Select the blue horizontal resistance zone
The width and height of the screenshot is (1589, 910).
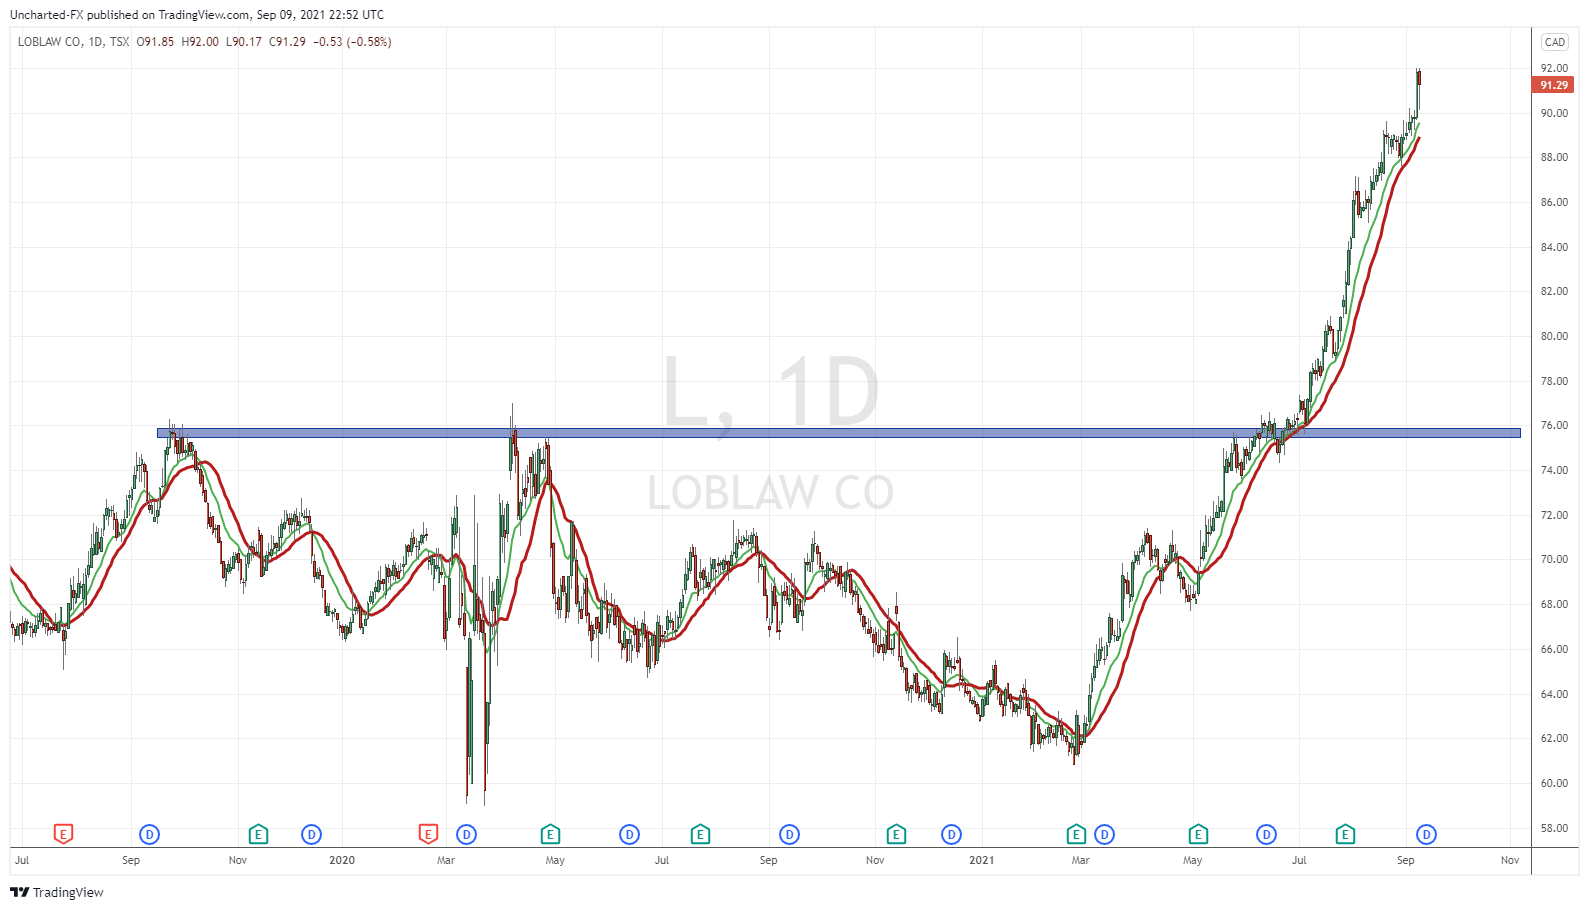(838, 433)
